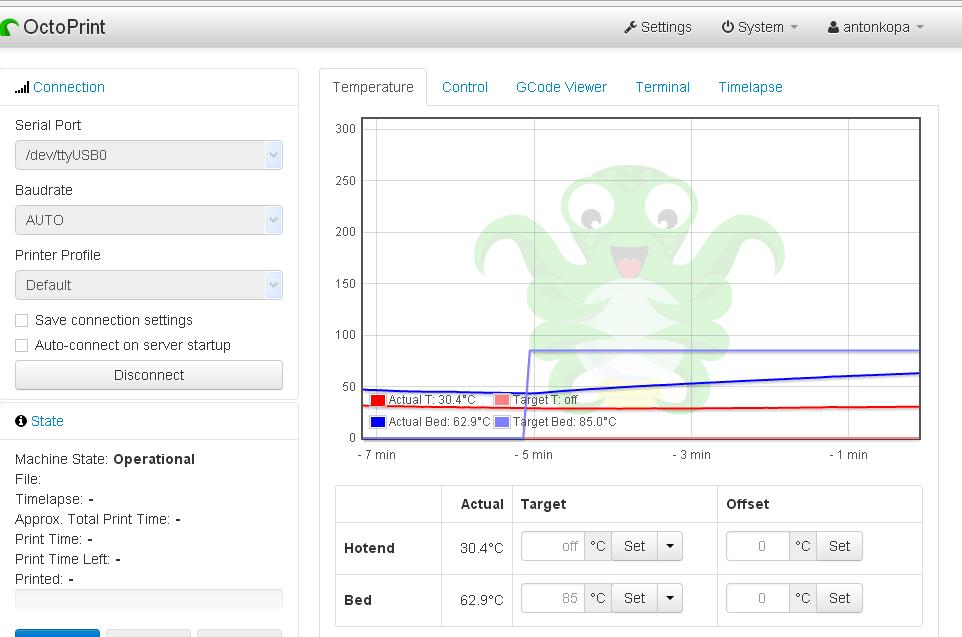Open the Baudrate dropdown
This screenshot has width=962, height=637.
(149, 220)
